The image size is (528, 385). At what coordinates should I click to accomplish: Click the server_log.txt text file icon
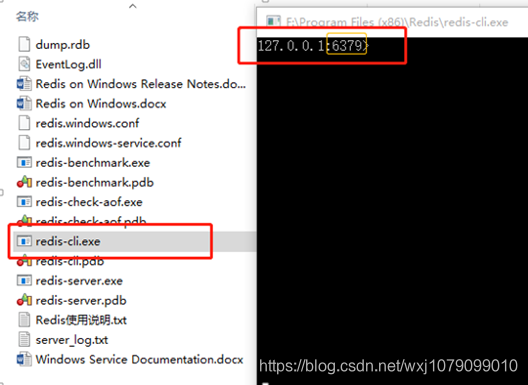(x=24, y=340)
